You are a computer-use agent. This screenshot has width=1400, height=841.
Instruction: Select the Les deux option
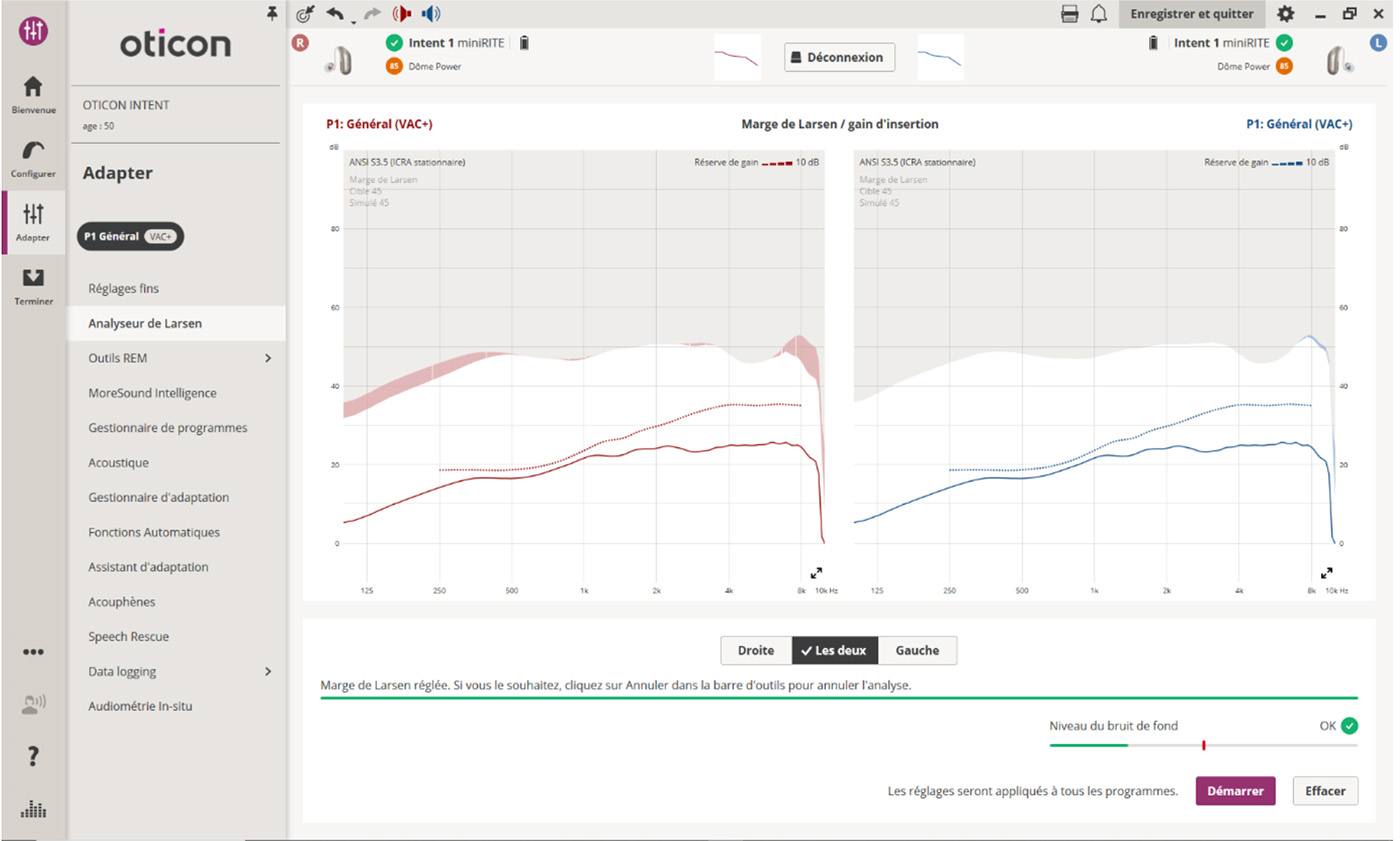tap(835, 650)
